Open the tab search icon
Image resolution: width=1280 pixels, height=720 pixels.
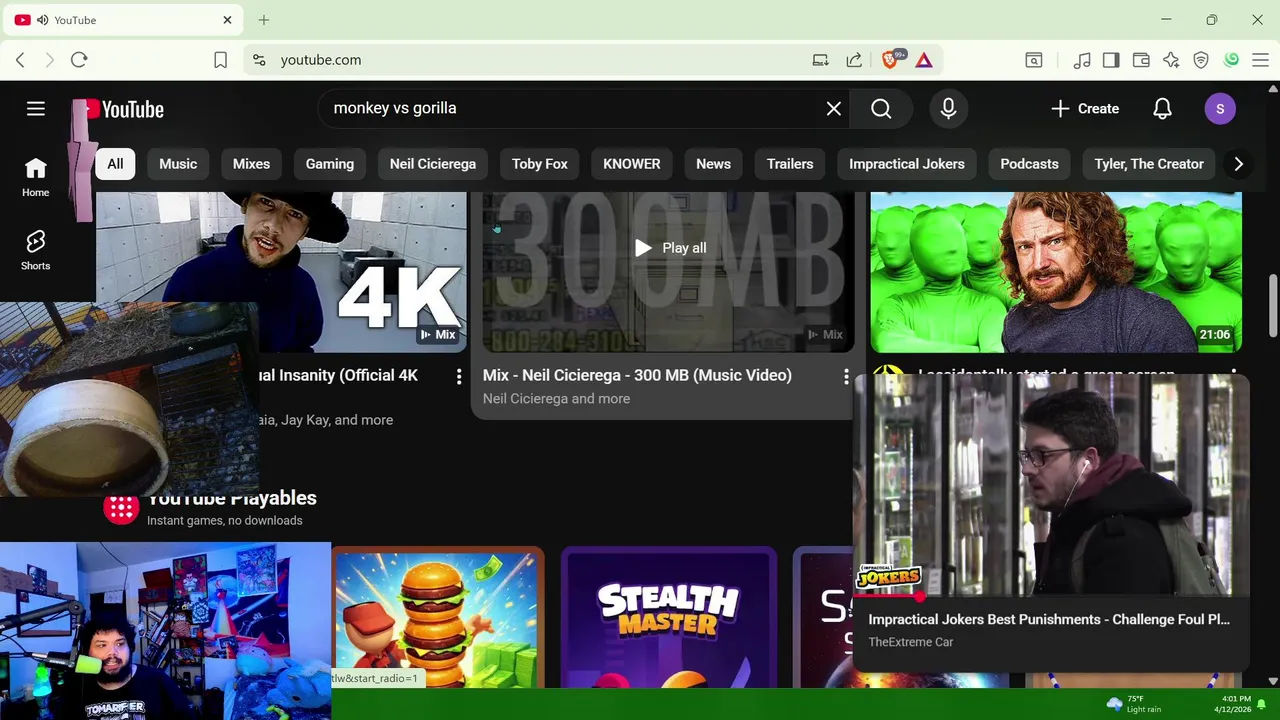point(1034,60)
